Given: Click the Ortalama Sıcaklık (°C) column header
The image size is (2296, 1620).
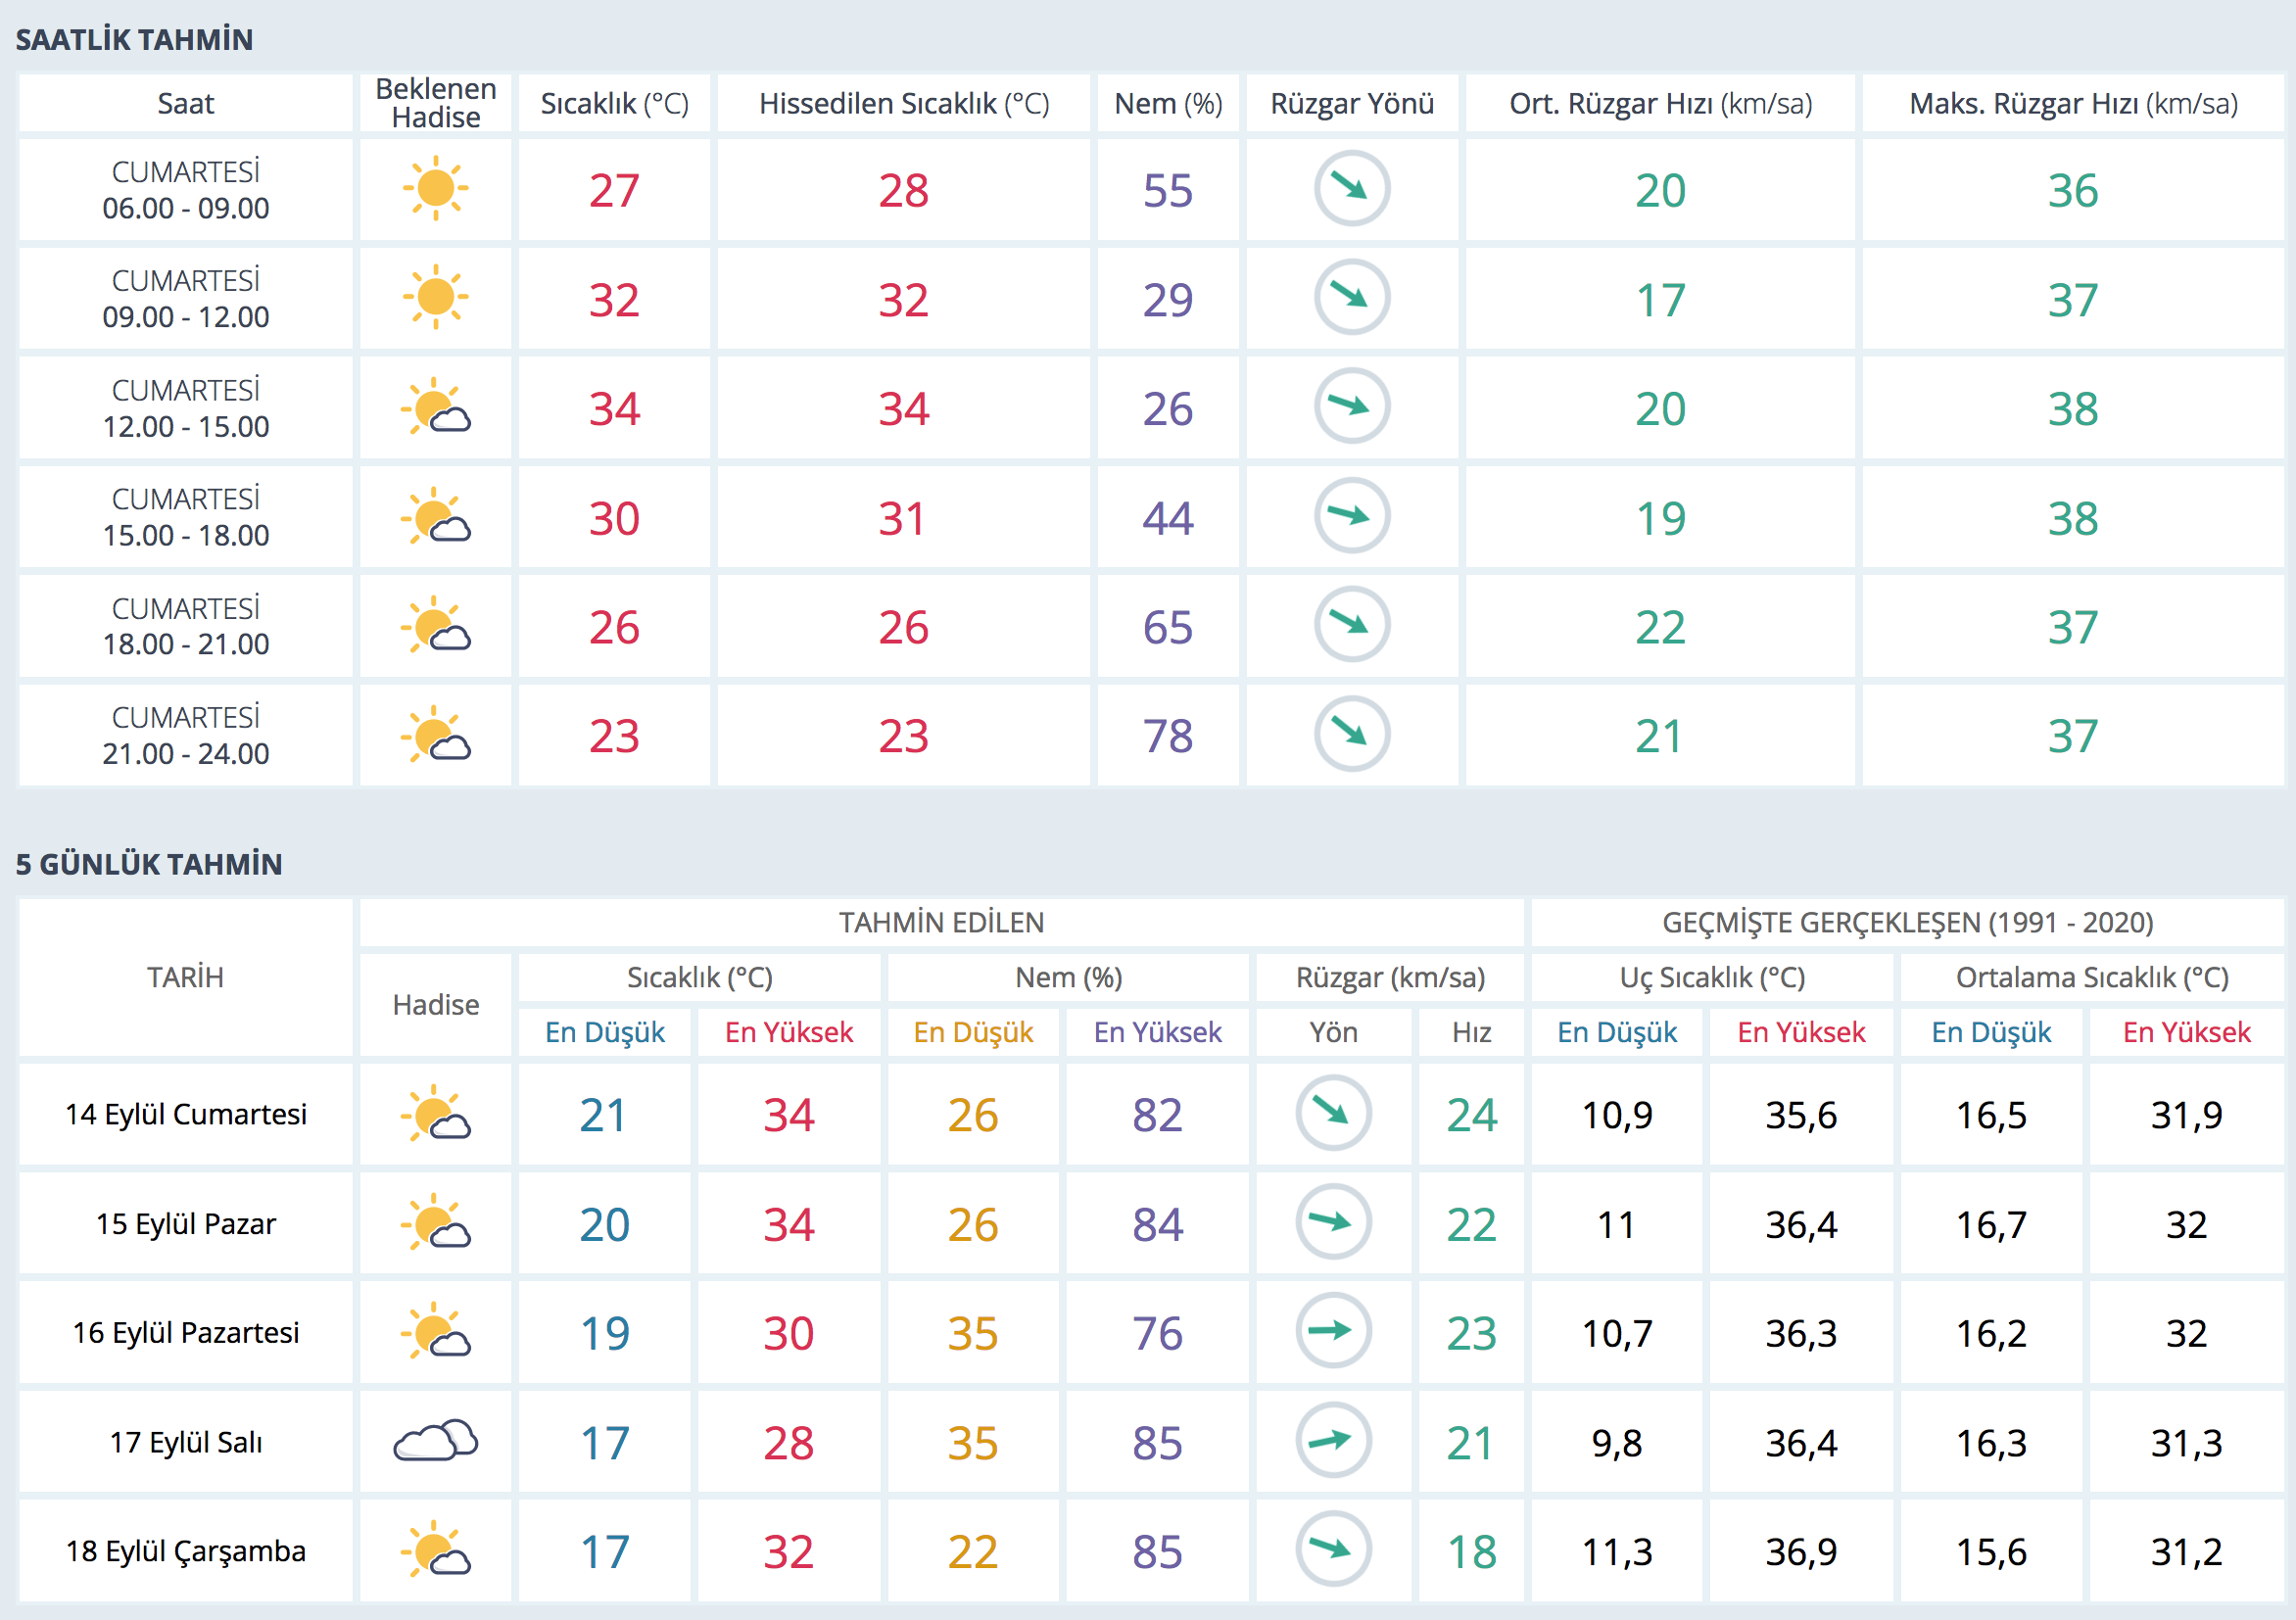Looking at the screenshot, I should click(2091, 977).
